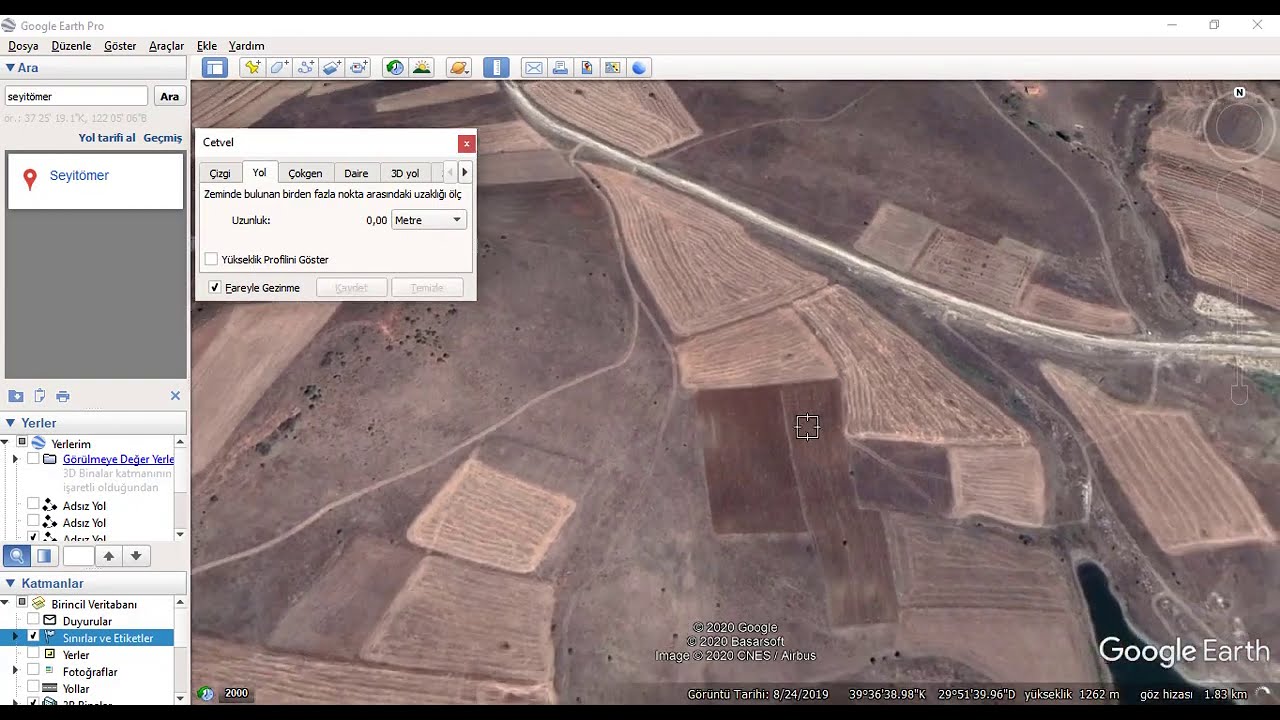Uncheck Fareyle Gezinme checkbox
The width and height of the screenshot is (1280, 720).
point(214,287)
